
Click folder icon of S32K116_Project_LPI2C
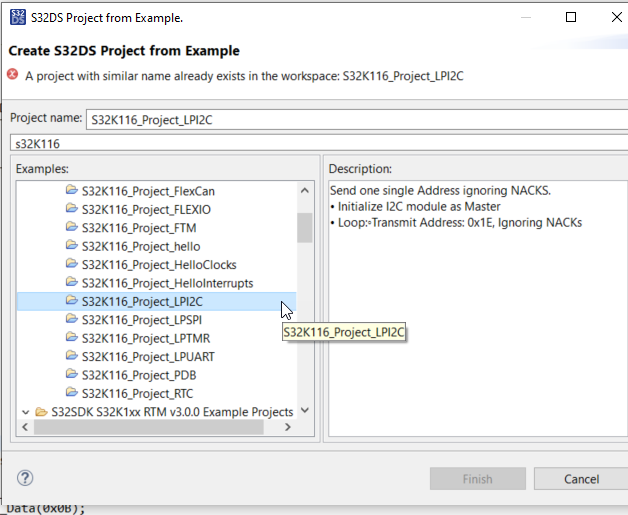click(x=72, y=300)
